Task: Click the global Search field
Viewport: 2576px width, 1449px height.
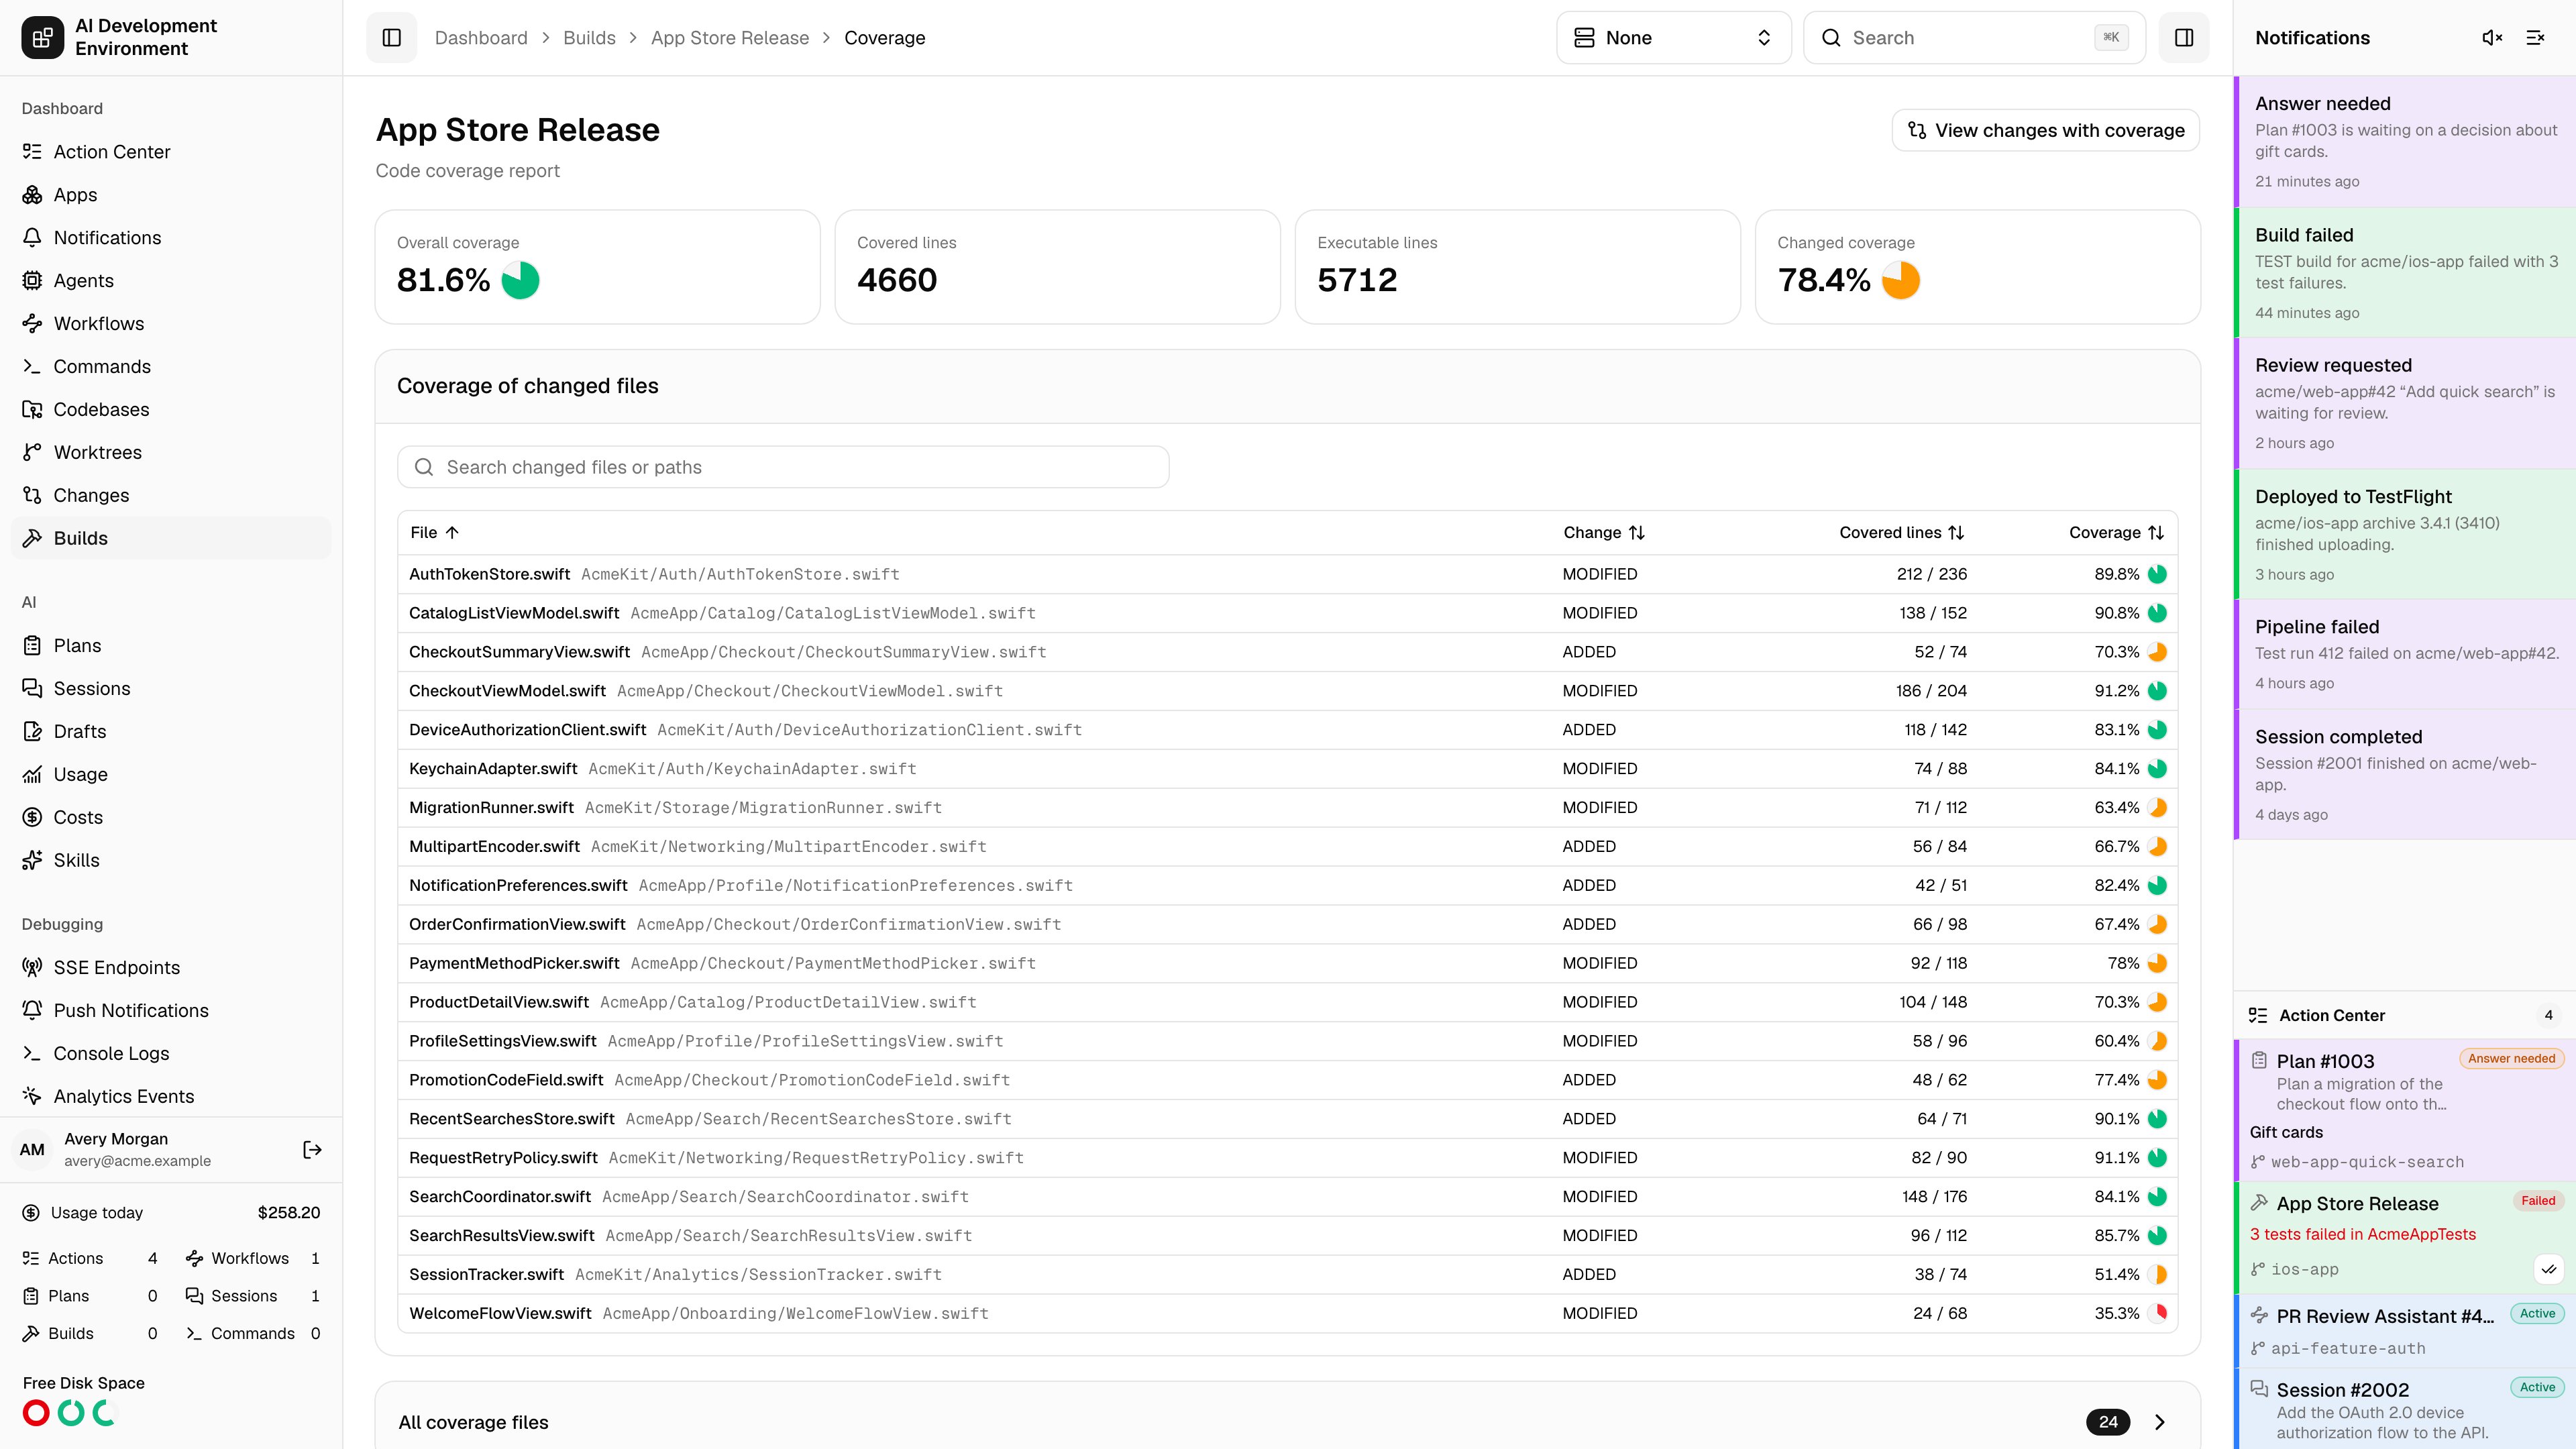Action: [1974, 38]
